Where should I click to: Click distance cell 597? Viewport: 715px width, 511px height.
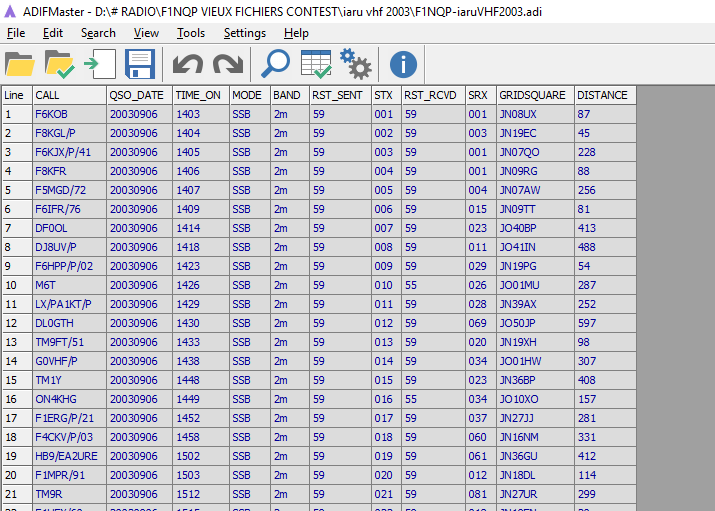coord(605,323)
